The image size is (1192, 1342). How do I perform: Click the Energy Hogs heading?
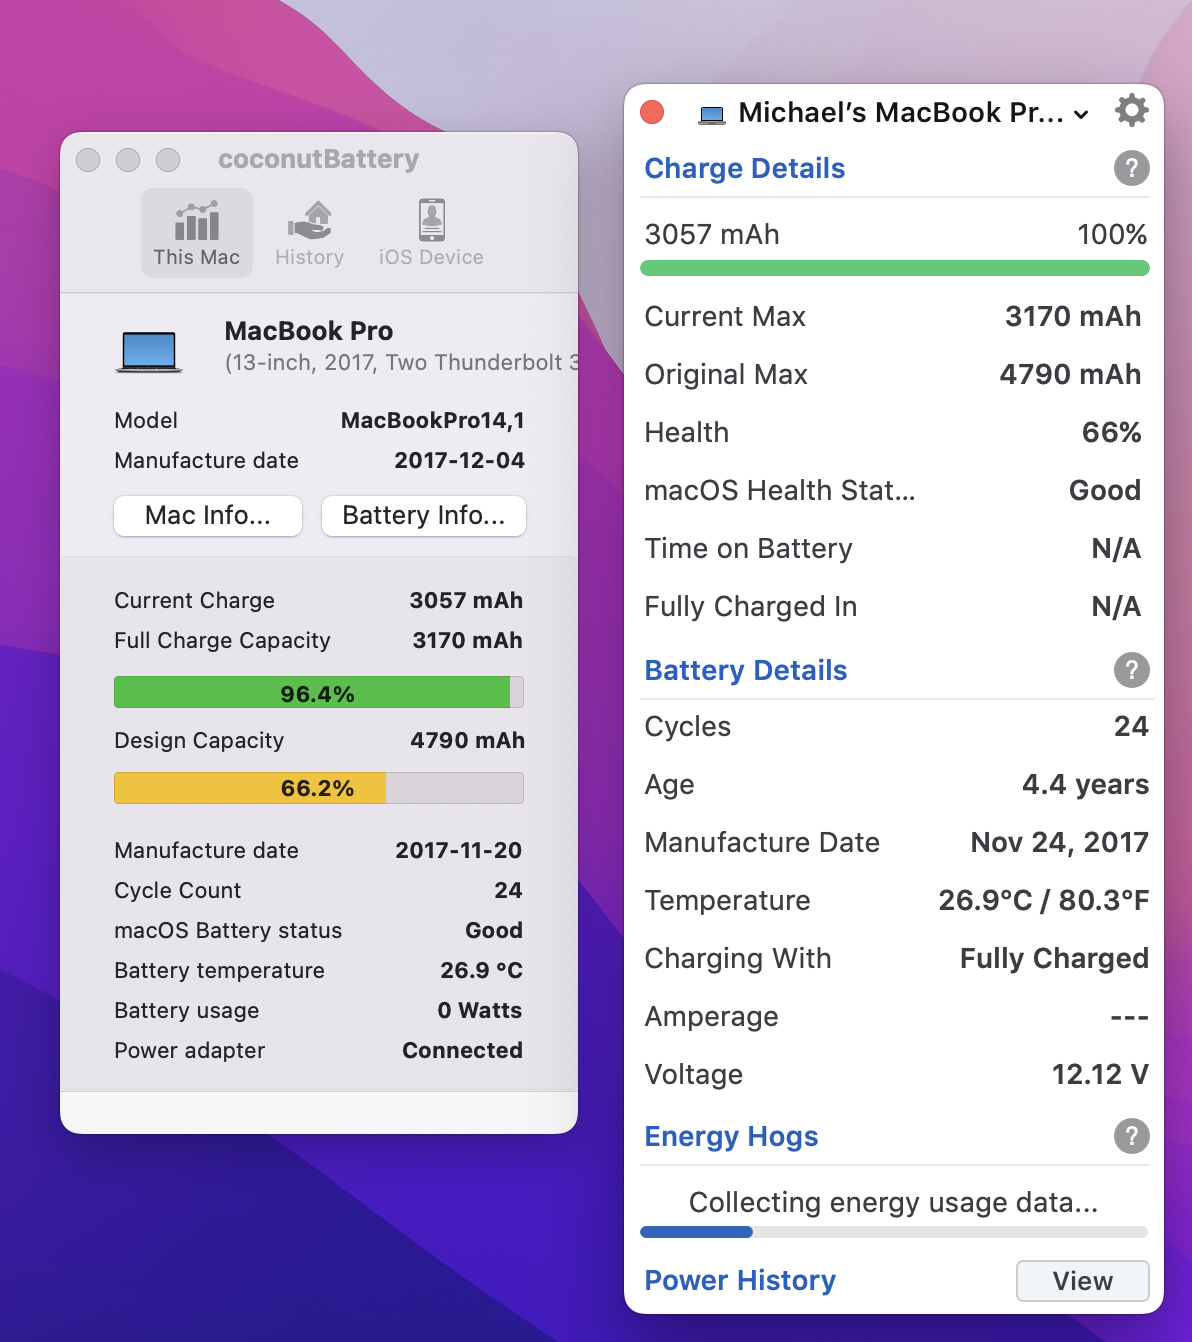(731, 1136)
